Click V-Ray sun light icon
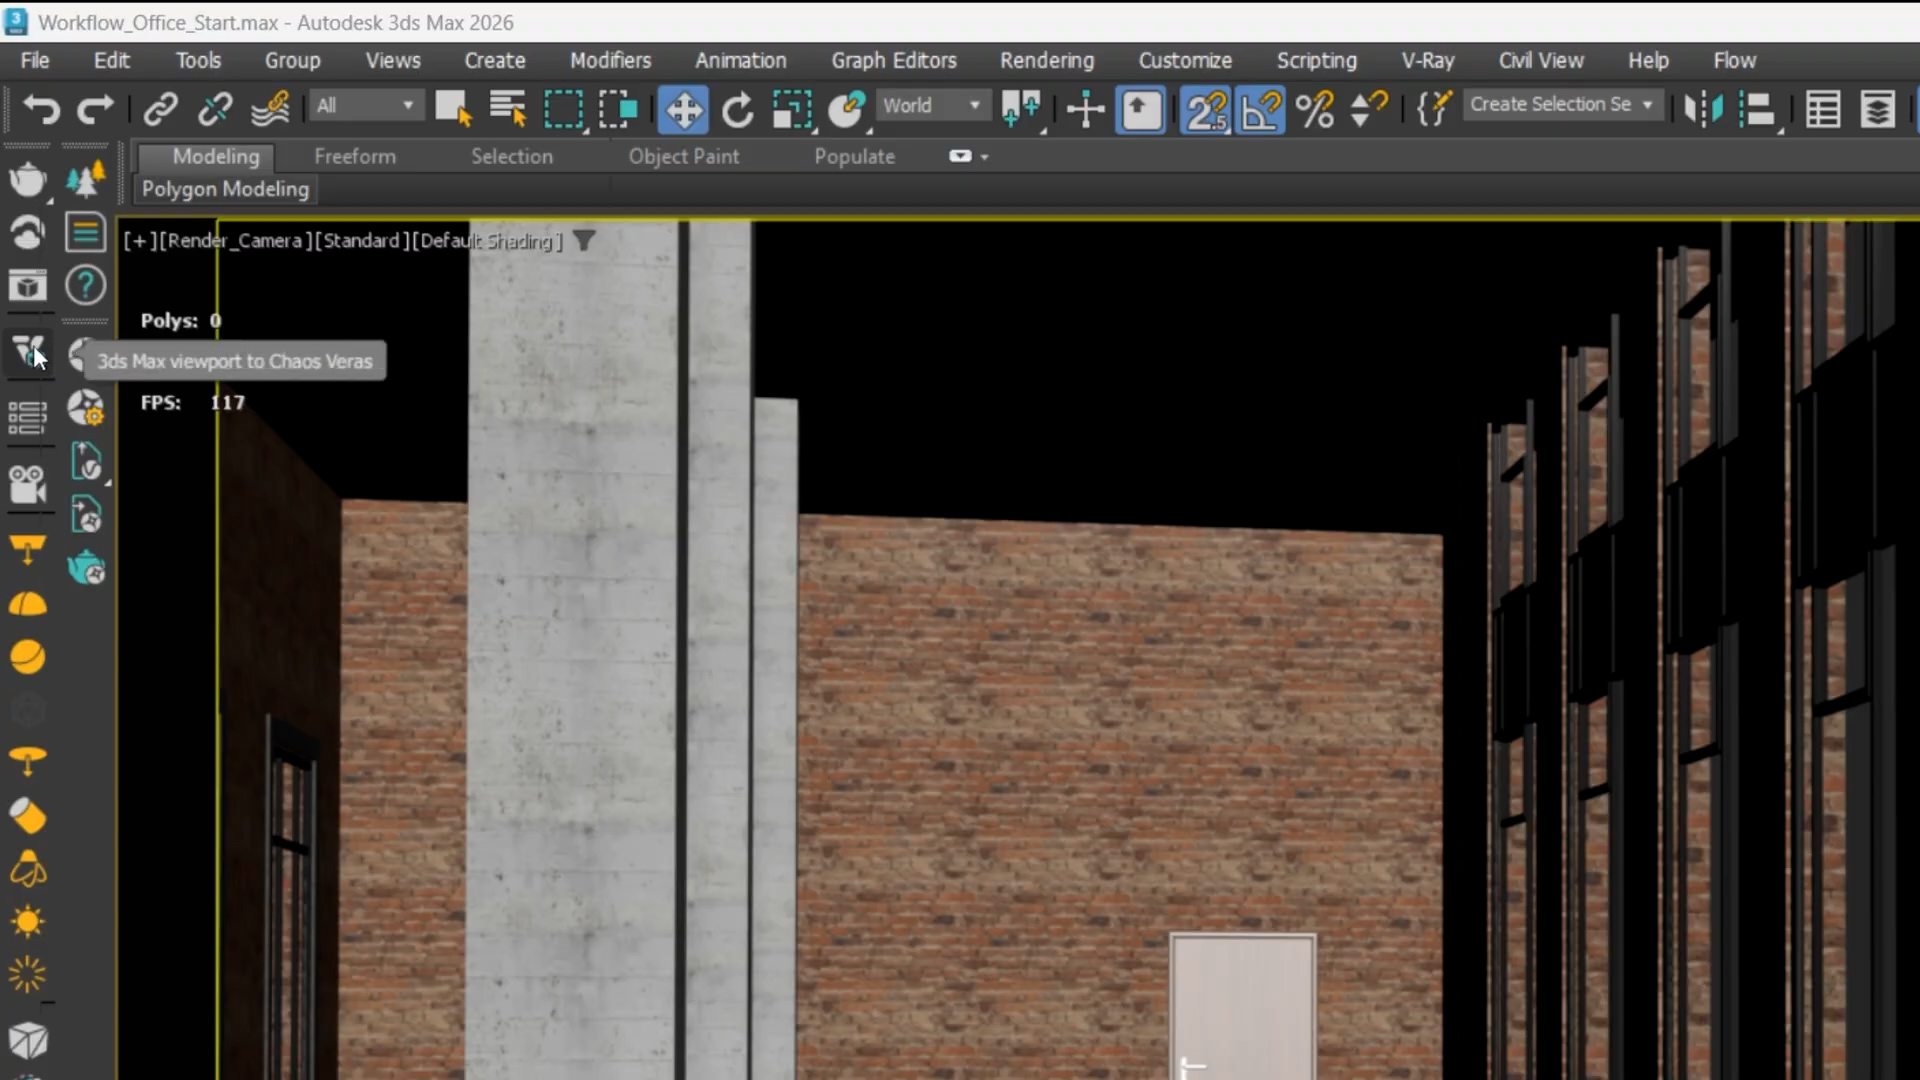The height and width of the screenshot is (1080, 1920). 28,921
